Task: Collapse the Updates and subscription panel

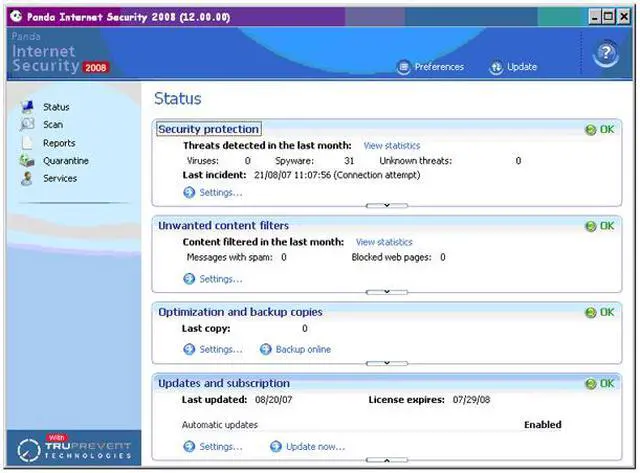Action: 385,460
